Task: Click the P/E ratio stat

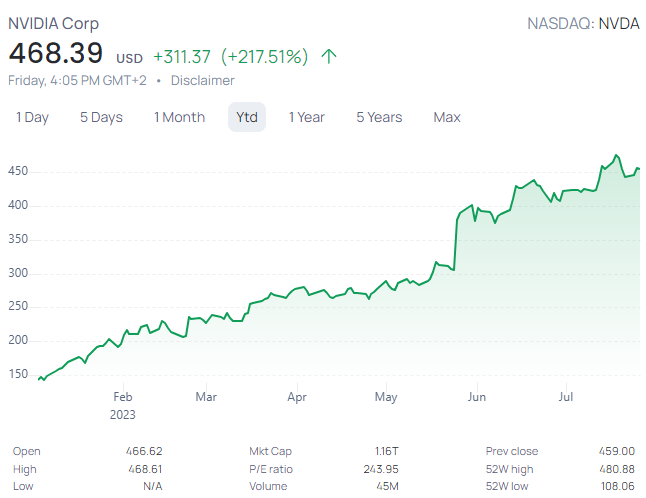Action: pos(272,469)
